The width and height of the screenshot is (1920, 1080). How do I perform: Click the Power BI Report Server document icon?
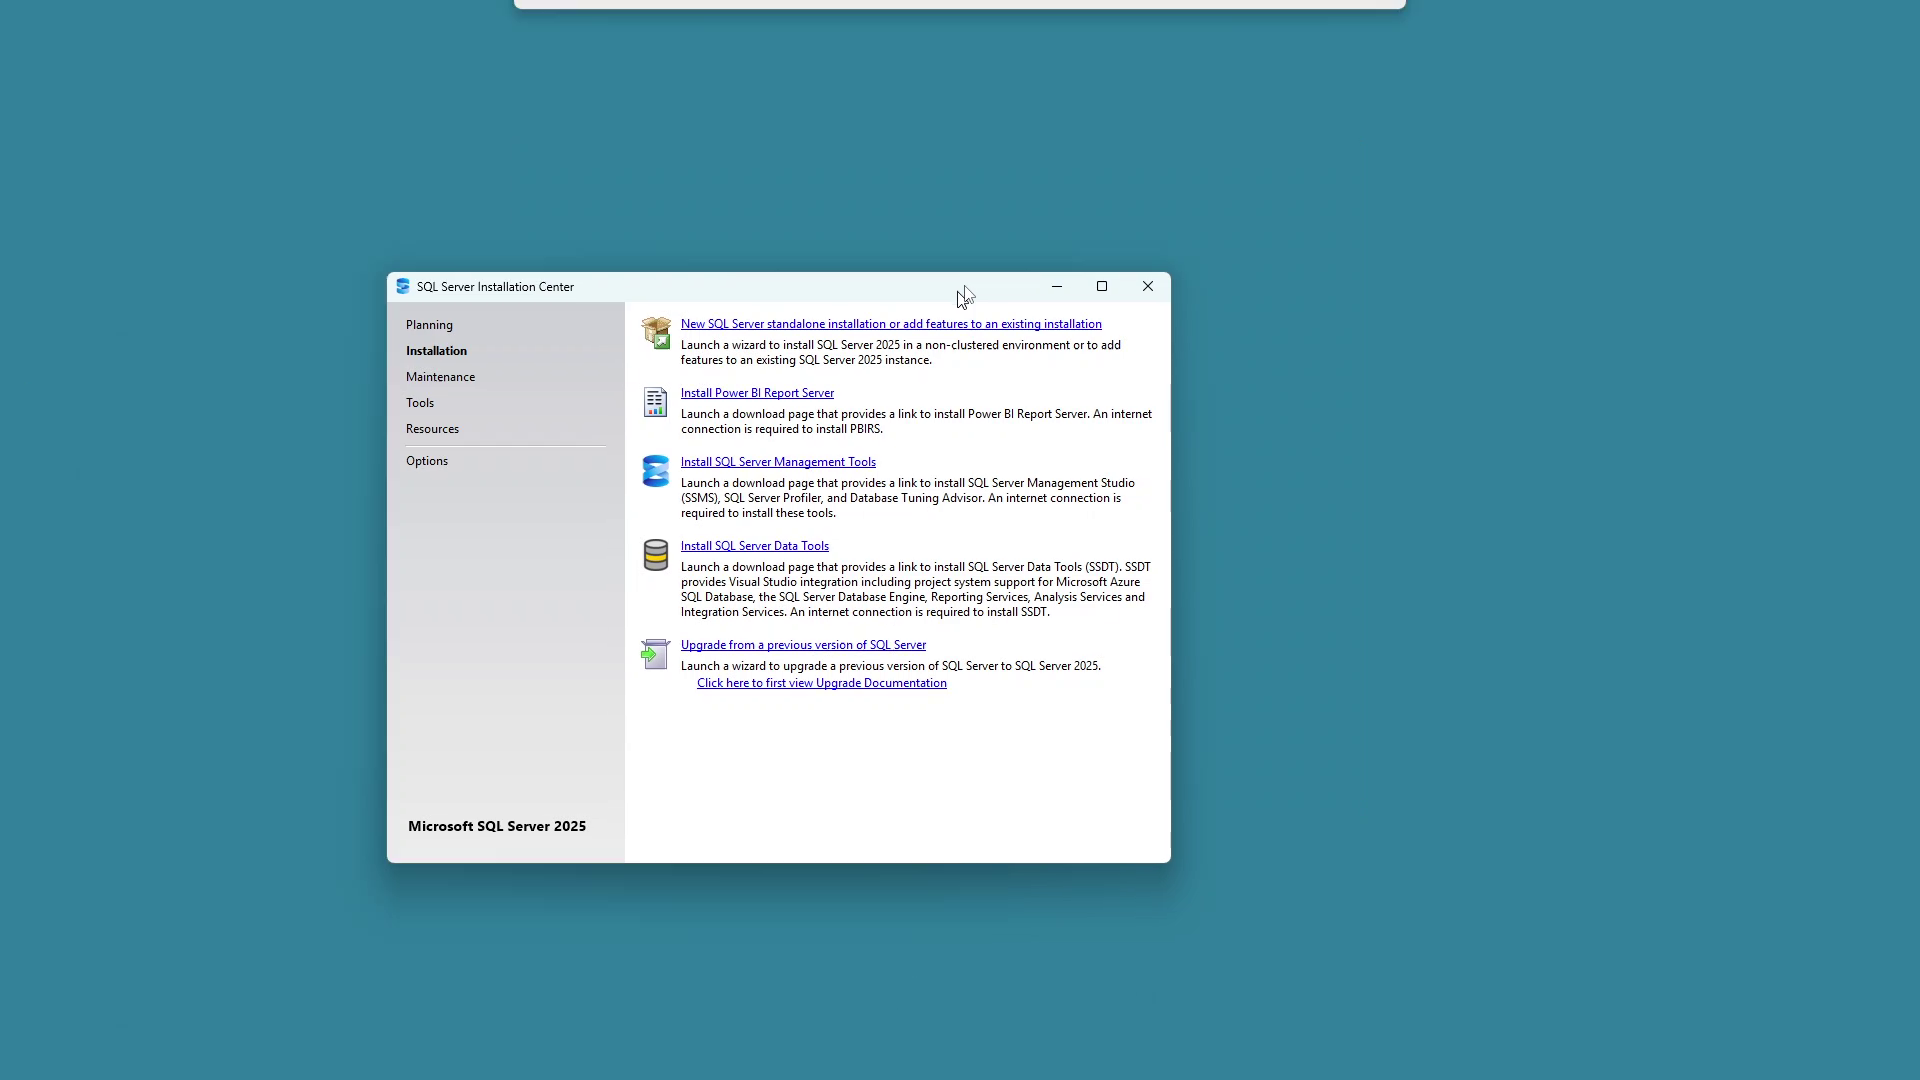tap(655, 402)
